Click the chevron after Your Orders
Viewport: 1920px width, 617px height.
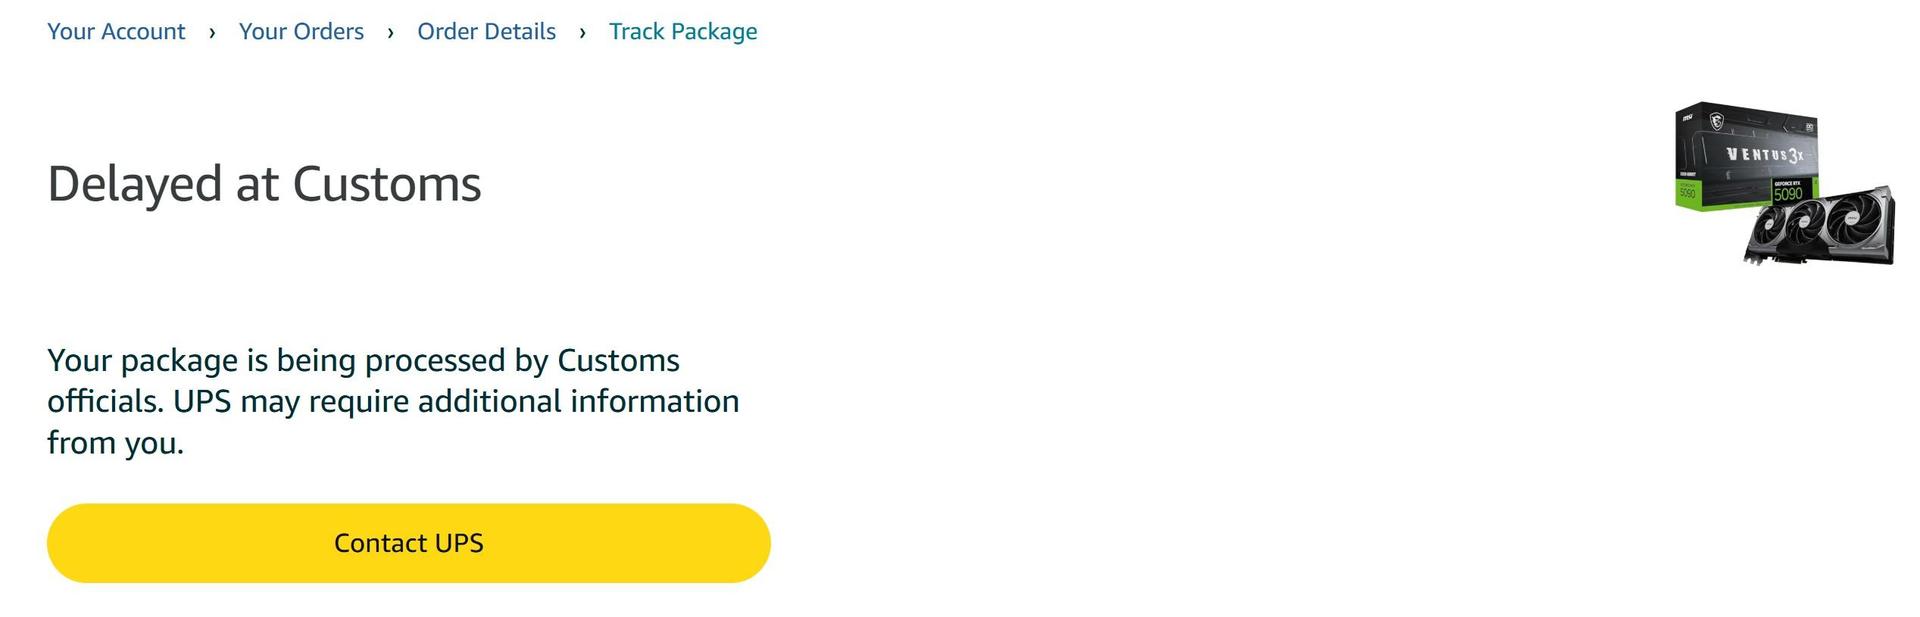[x=390, y=32]
